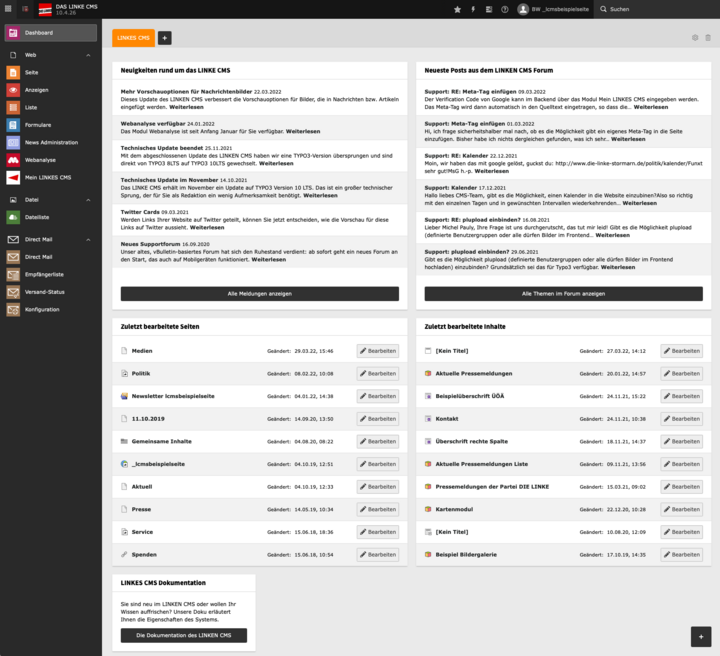Viewport: 720px width, 656px height.
Task: Click the Gemeinsame Inhalte page row
Action: tap(260, 442)
